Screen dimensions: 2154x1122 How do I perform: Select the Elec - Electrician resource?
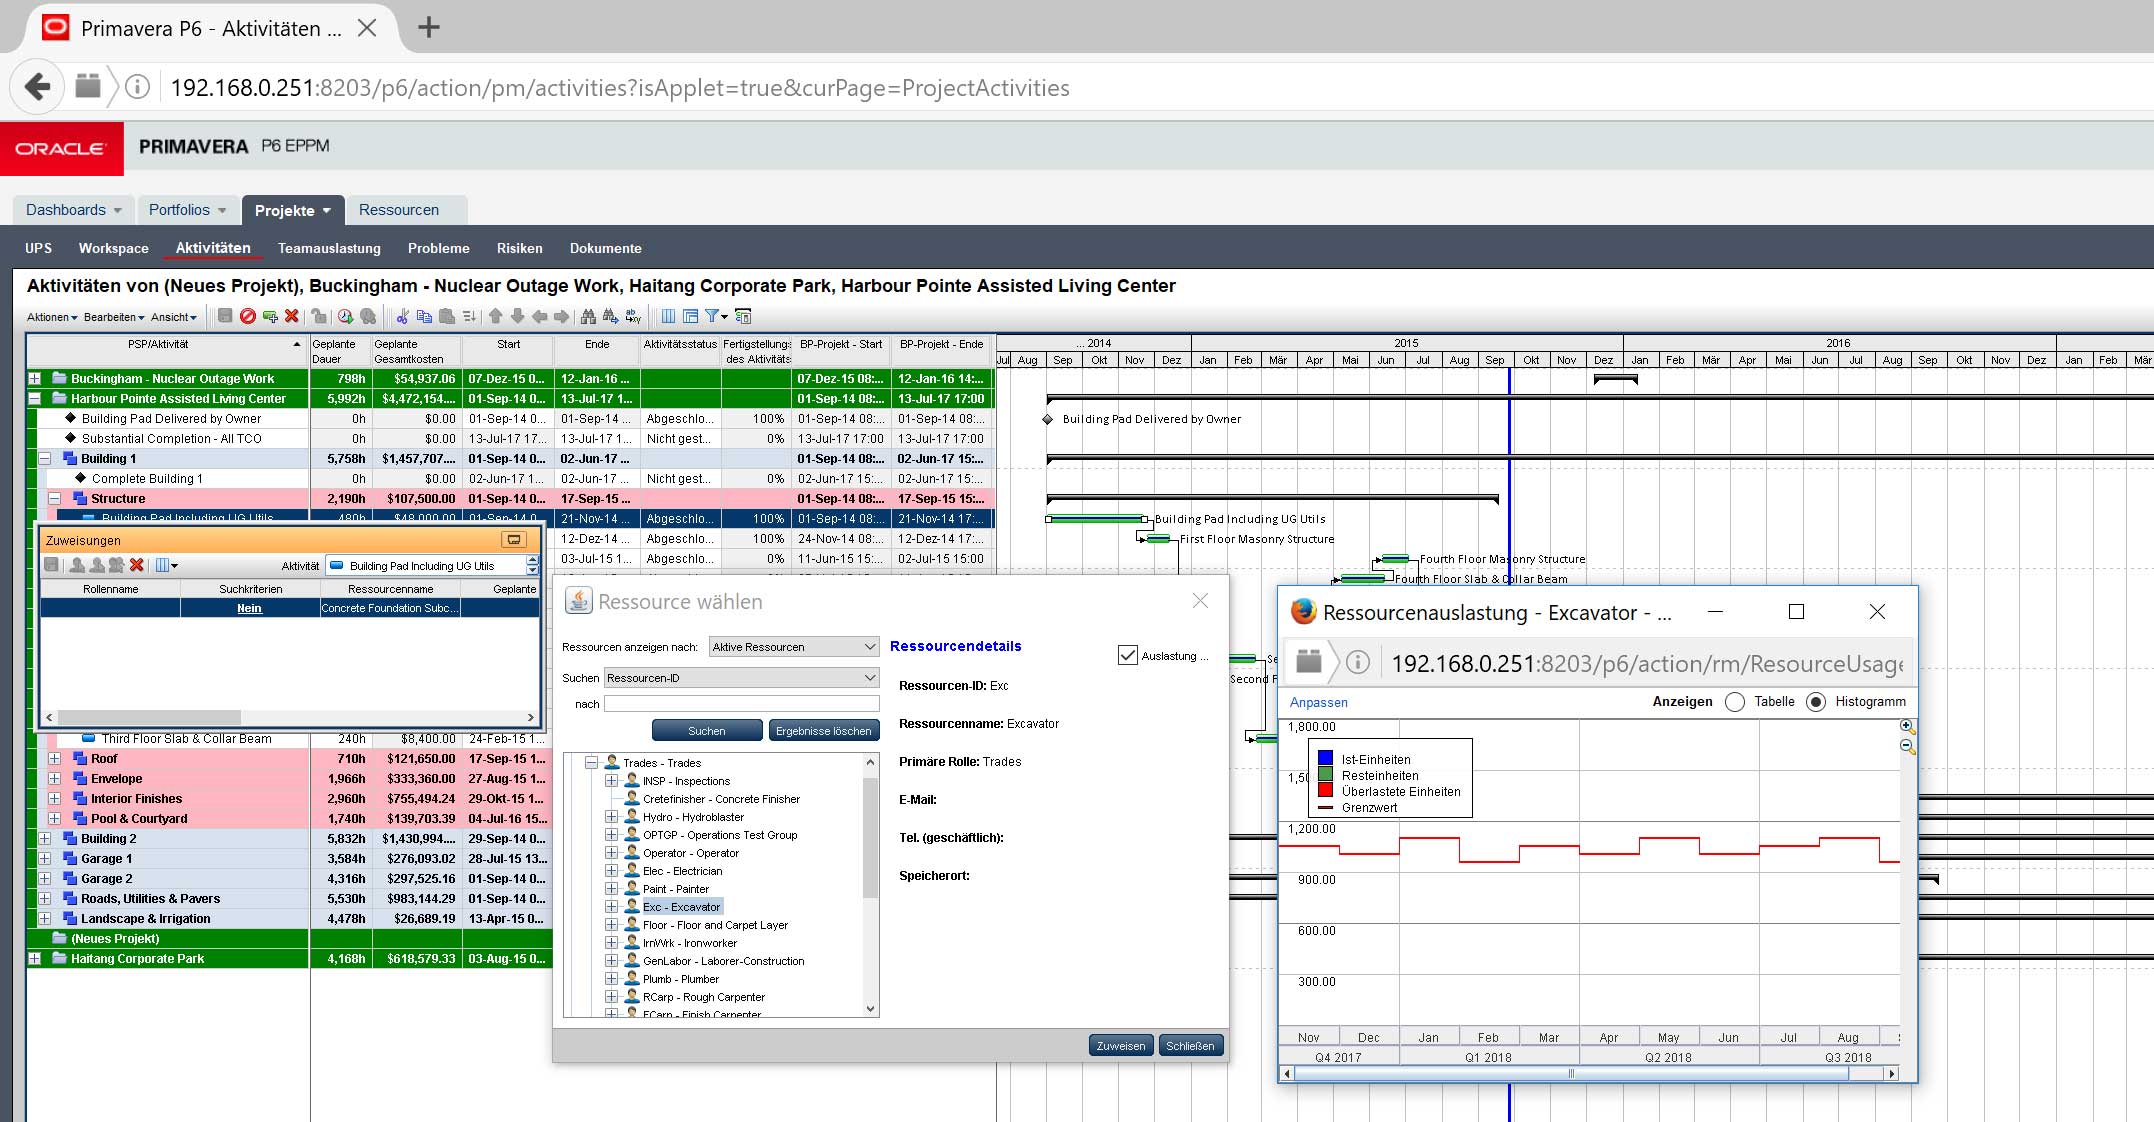tap(682, 871)
